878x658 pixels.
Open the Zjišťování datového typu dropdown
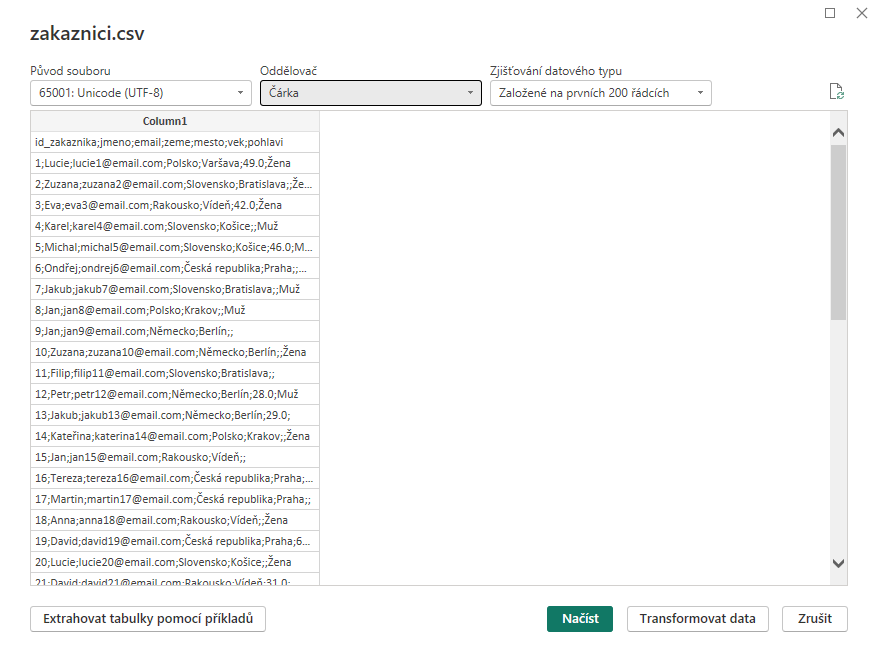[600, 93]
